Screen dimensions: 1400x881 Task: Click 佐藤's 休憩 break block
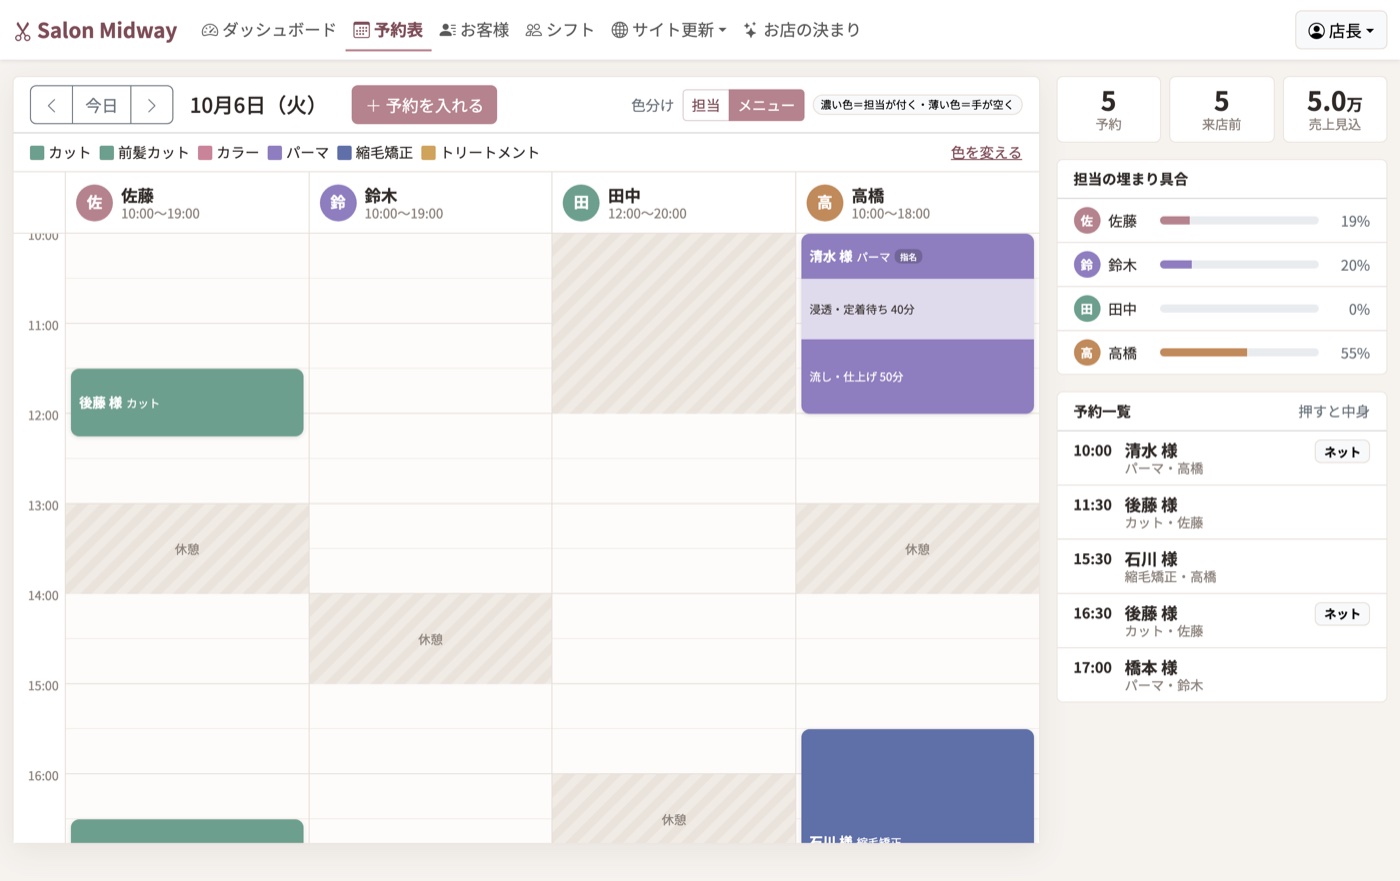point(187,549)
